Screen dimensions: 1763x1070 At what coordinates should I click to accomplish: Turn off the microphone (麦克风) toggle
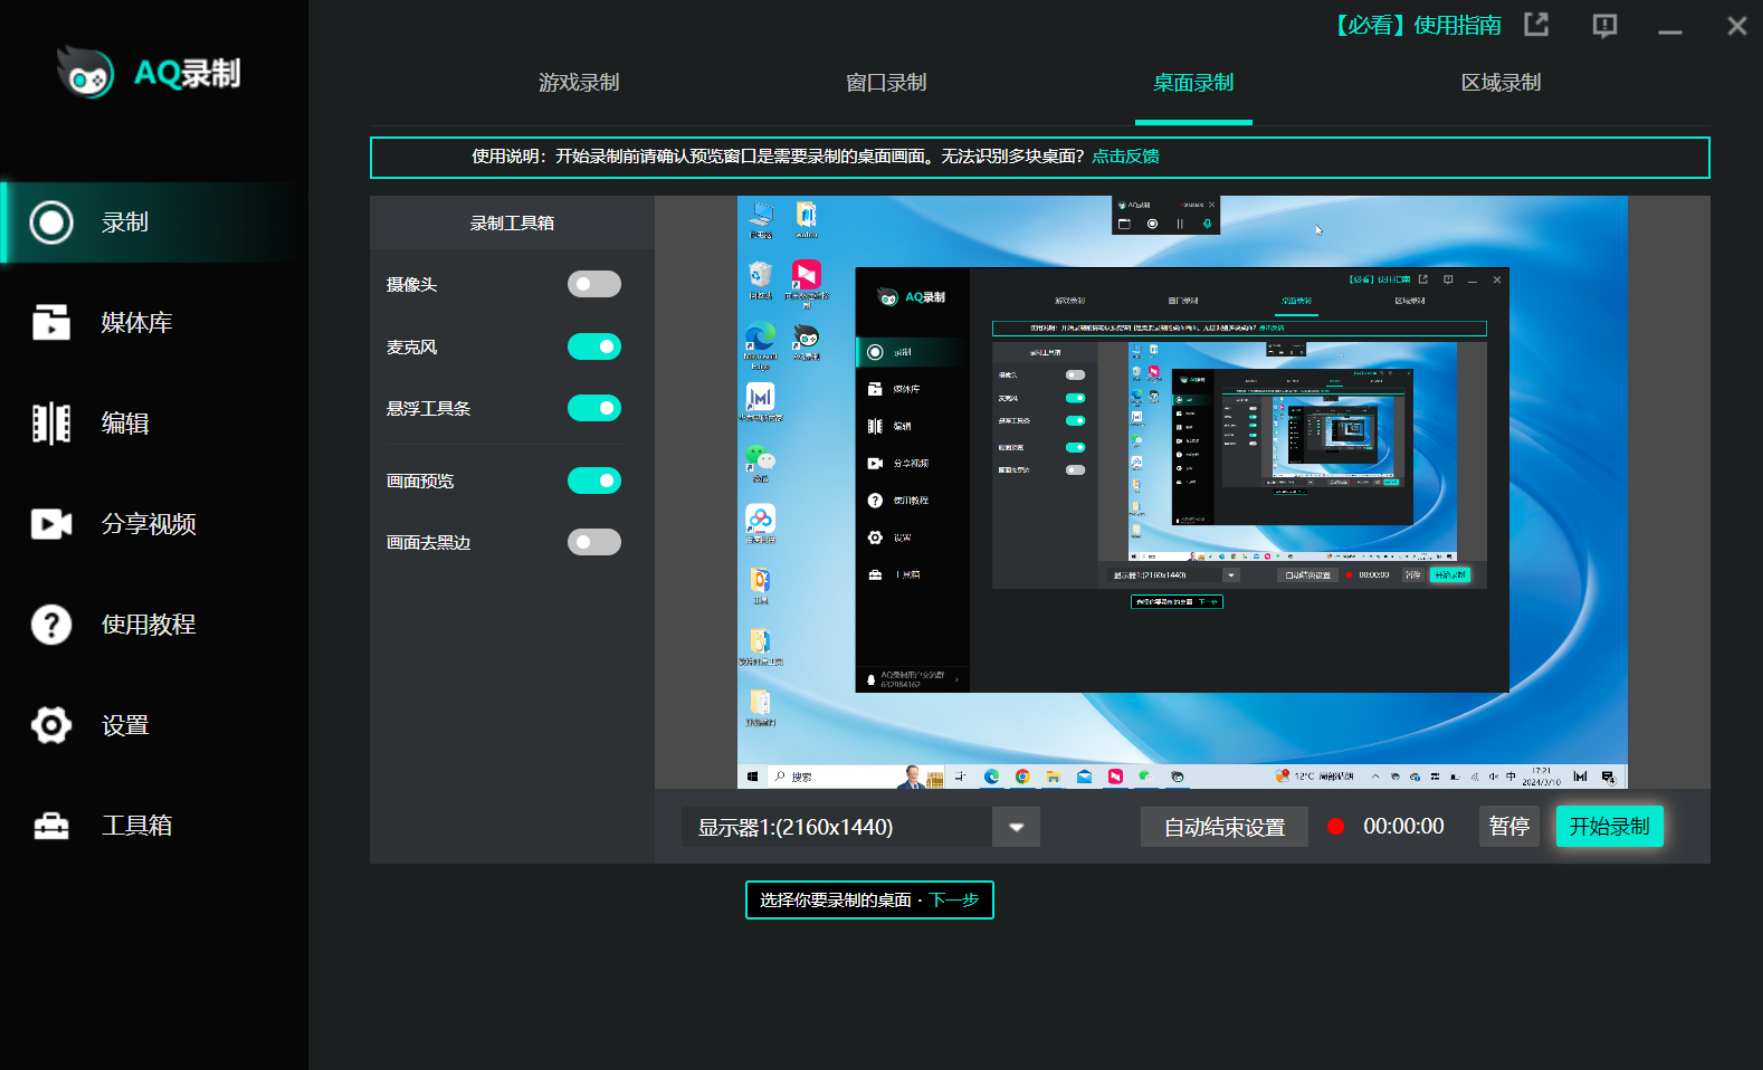click(594, 347)
